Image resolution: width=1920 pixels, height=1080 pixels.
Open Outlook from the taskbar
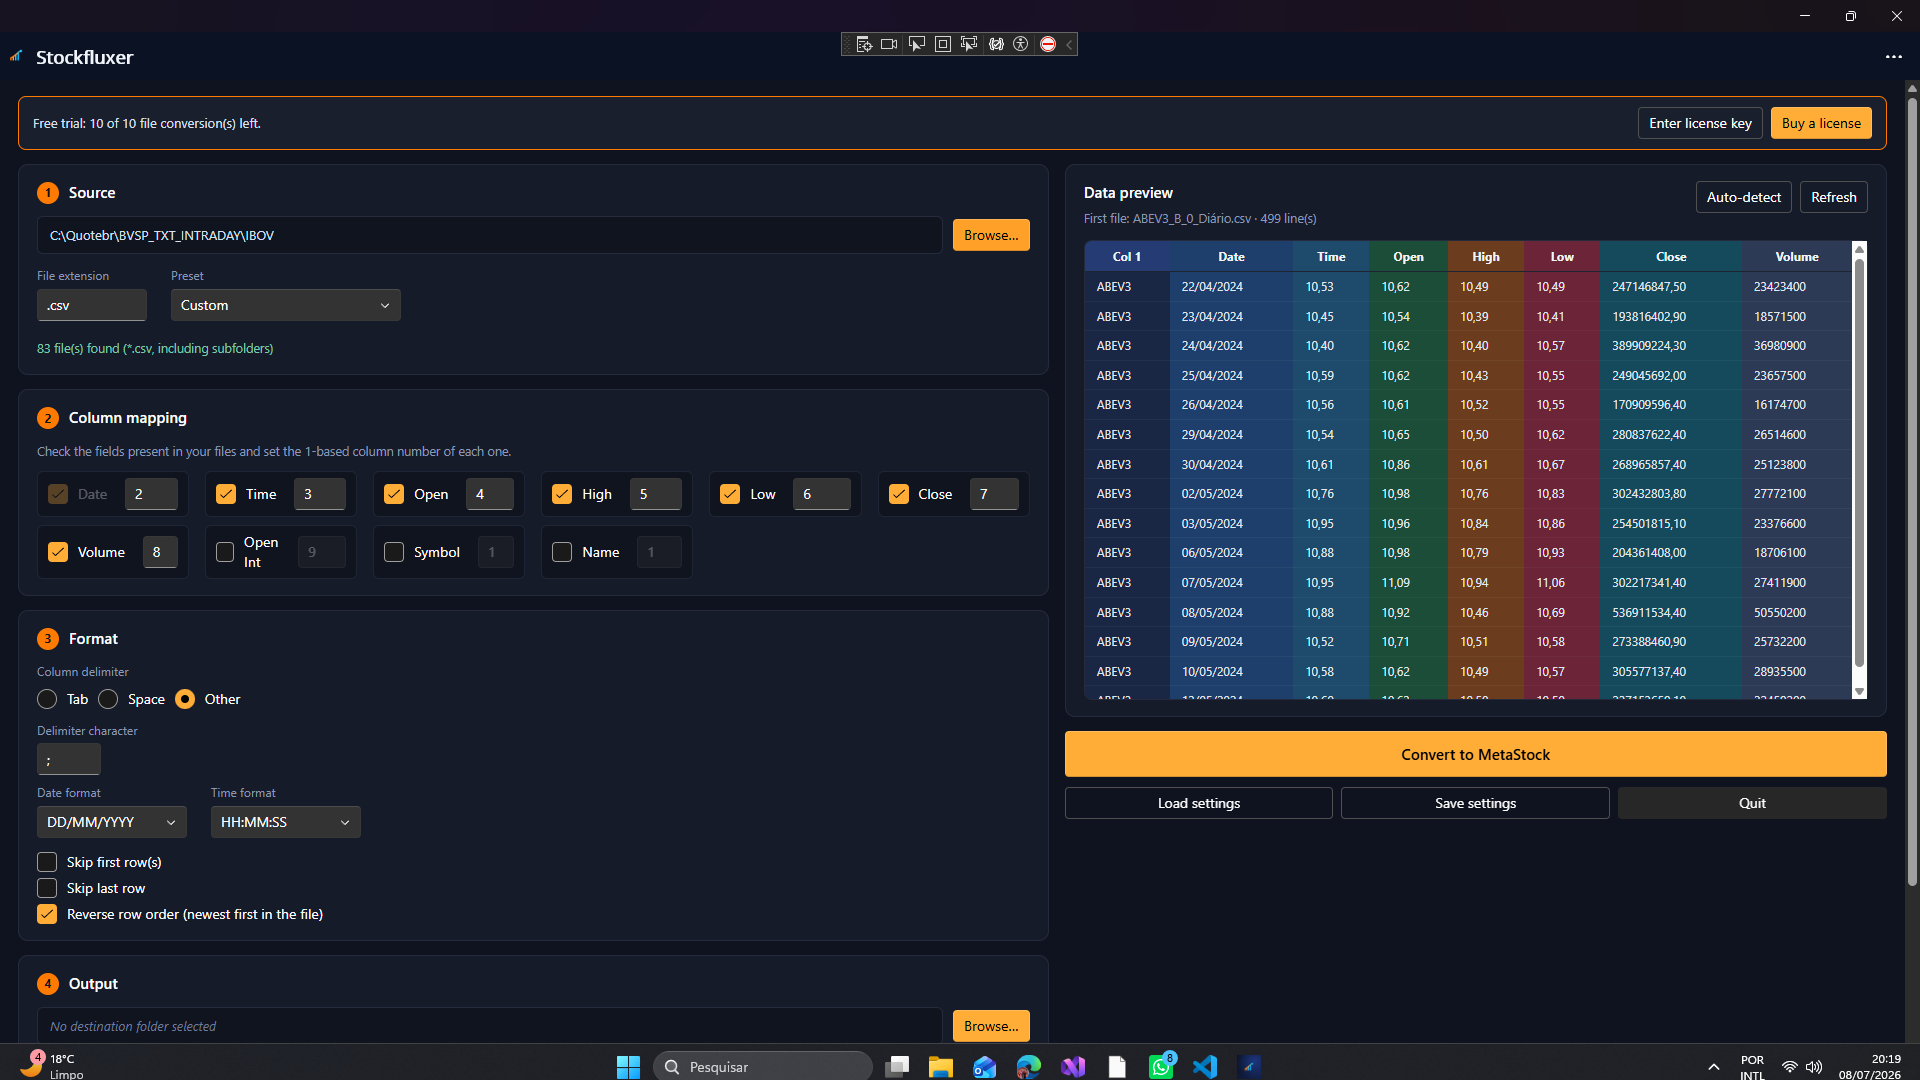985,1067
